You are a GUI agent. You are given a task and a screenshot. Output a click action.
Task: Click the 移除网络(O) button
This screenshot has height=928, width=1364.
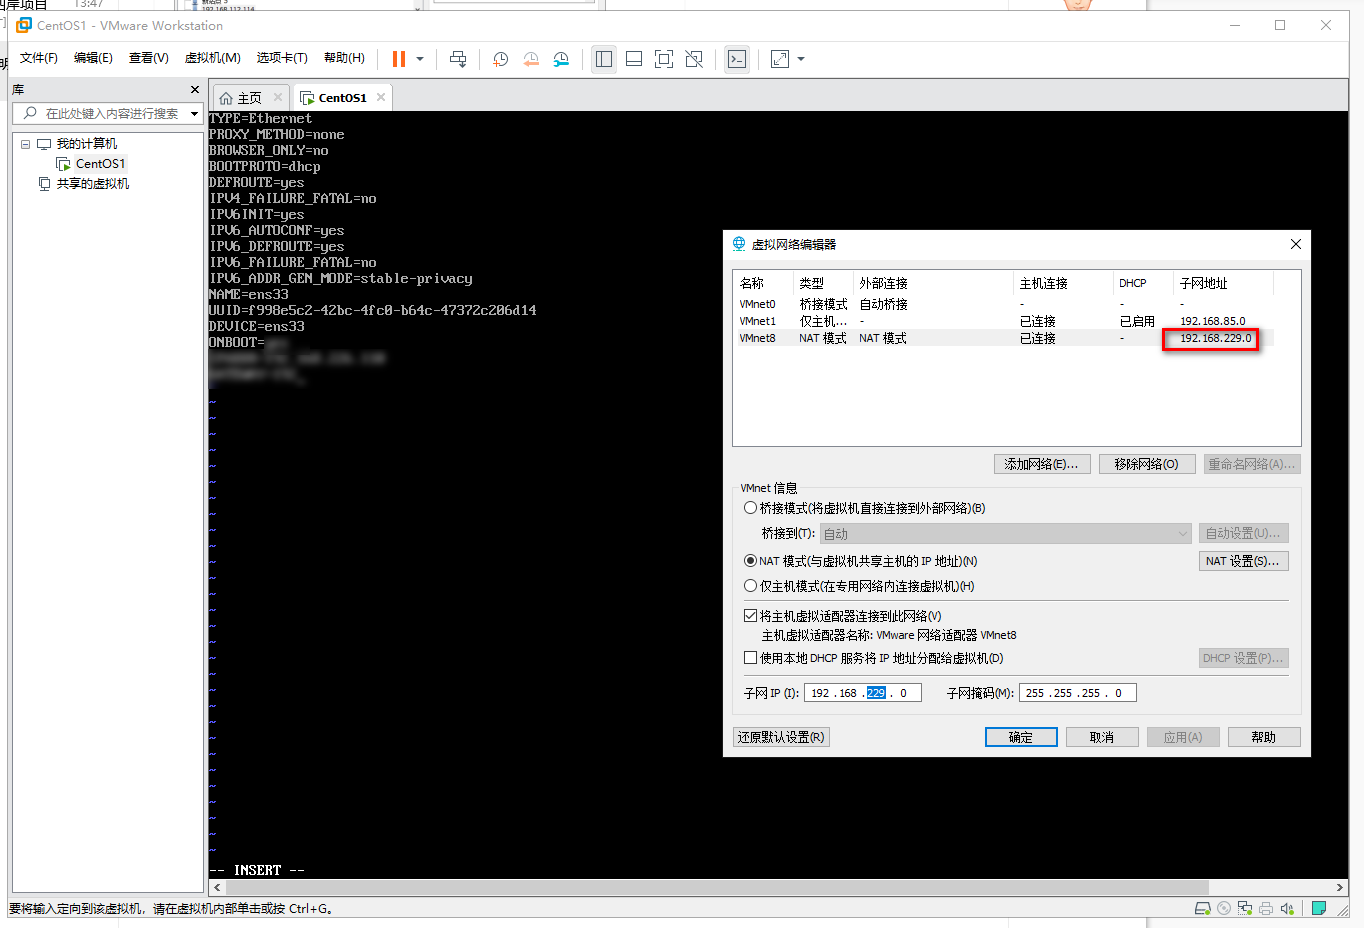tap(1147, 464)
